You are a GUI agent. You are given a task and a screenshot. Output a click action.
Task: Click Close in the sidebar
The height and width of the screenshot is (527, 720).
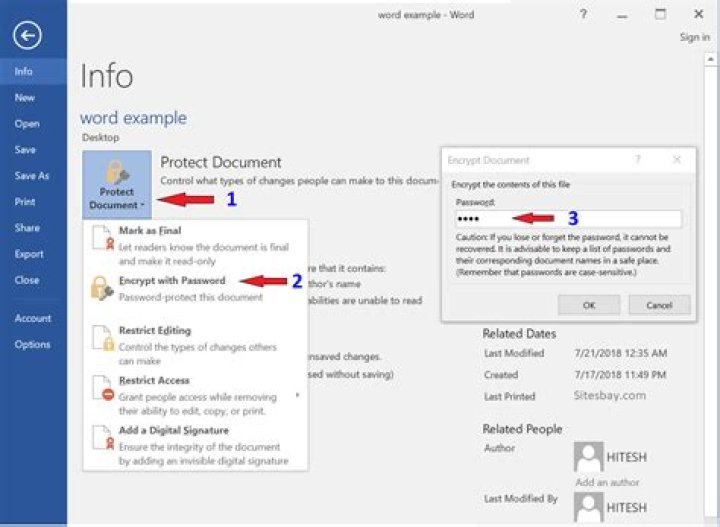[x=34, y=280]
